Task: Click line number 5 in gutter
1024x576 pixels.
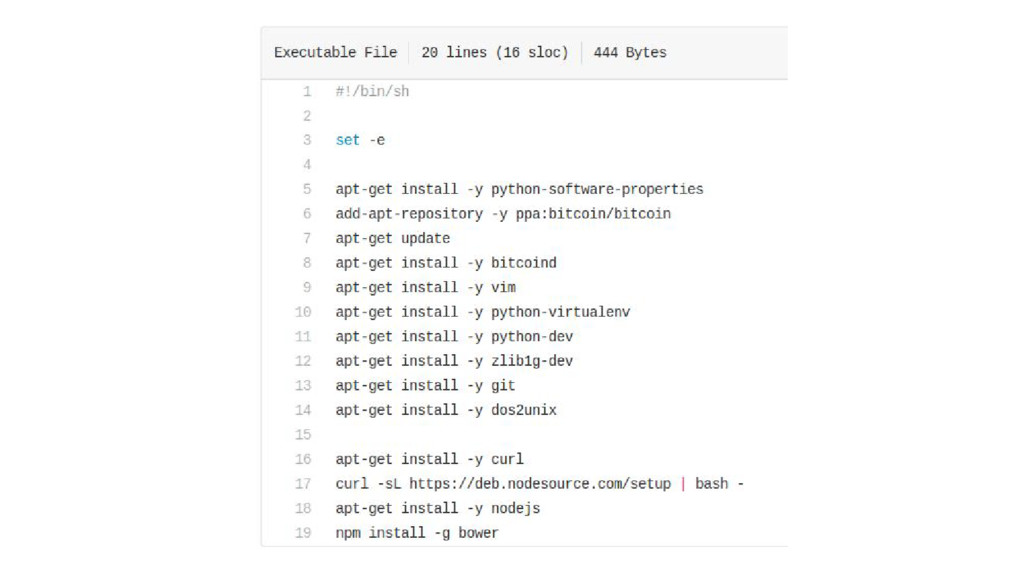Action: (x=307, y=189)
